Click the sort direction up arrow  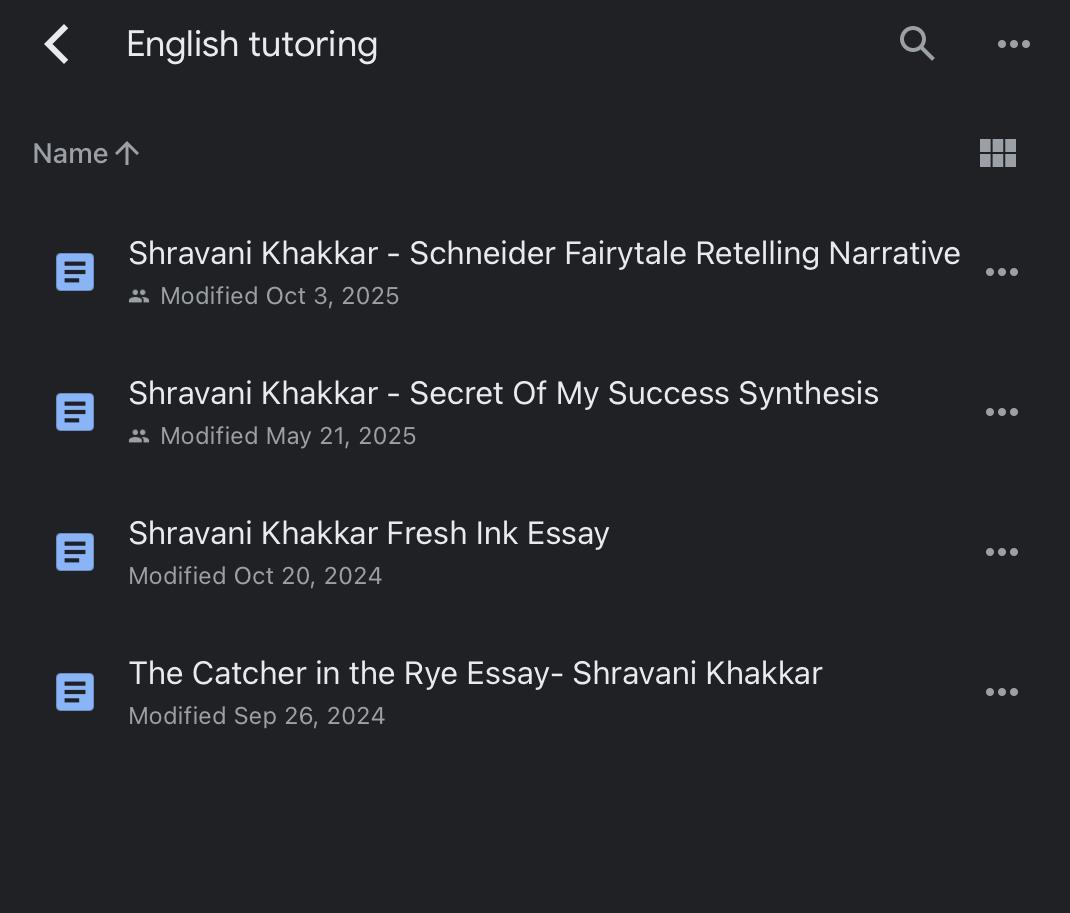coord(127,153)
